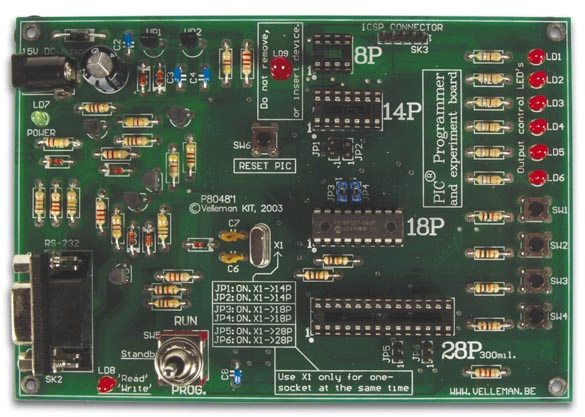Click the red LD2 output LED

(x=537, y=80)
